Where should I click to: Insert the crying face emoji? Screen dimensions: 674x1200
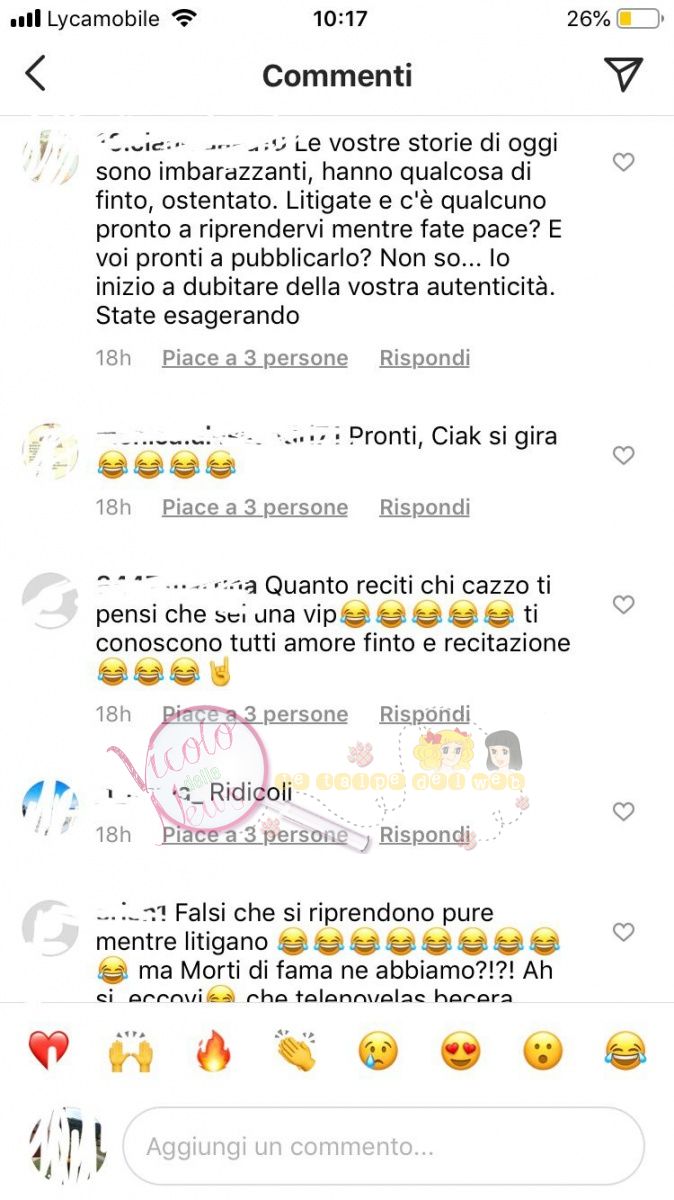(379, 1051)
